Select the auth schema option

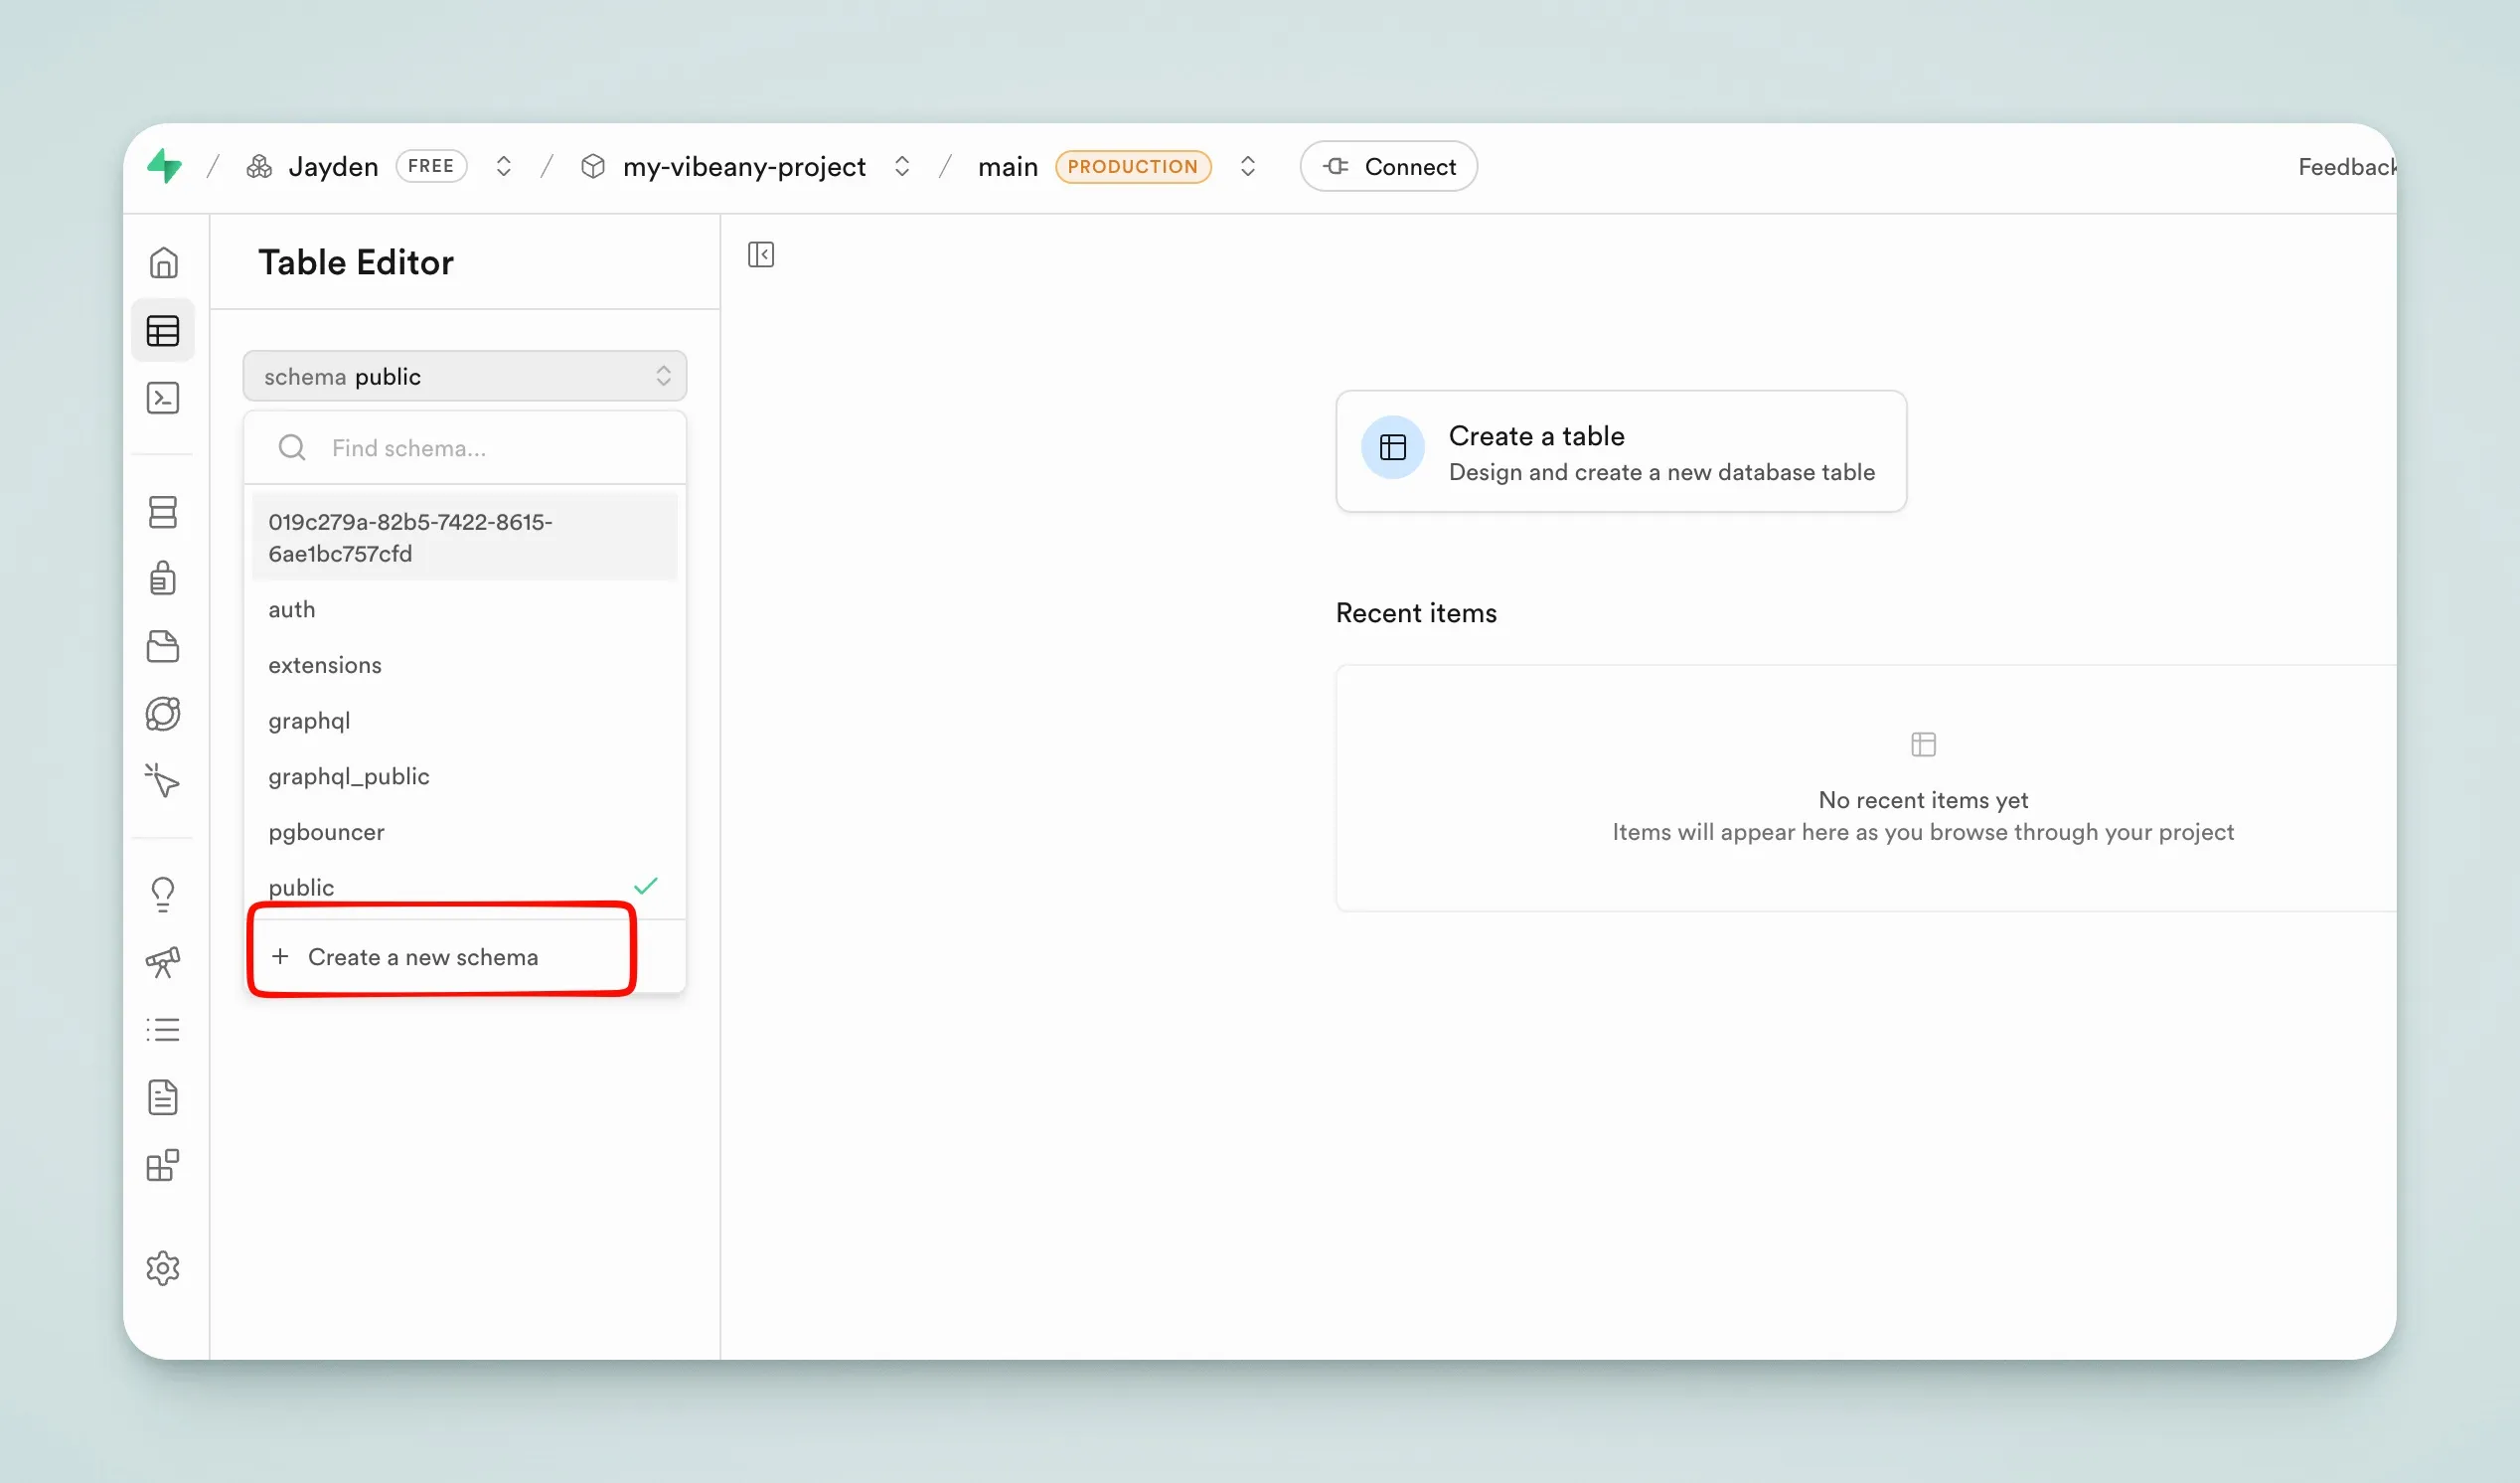pyautogui.click(x=292, y=609)
